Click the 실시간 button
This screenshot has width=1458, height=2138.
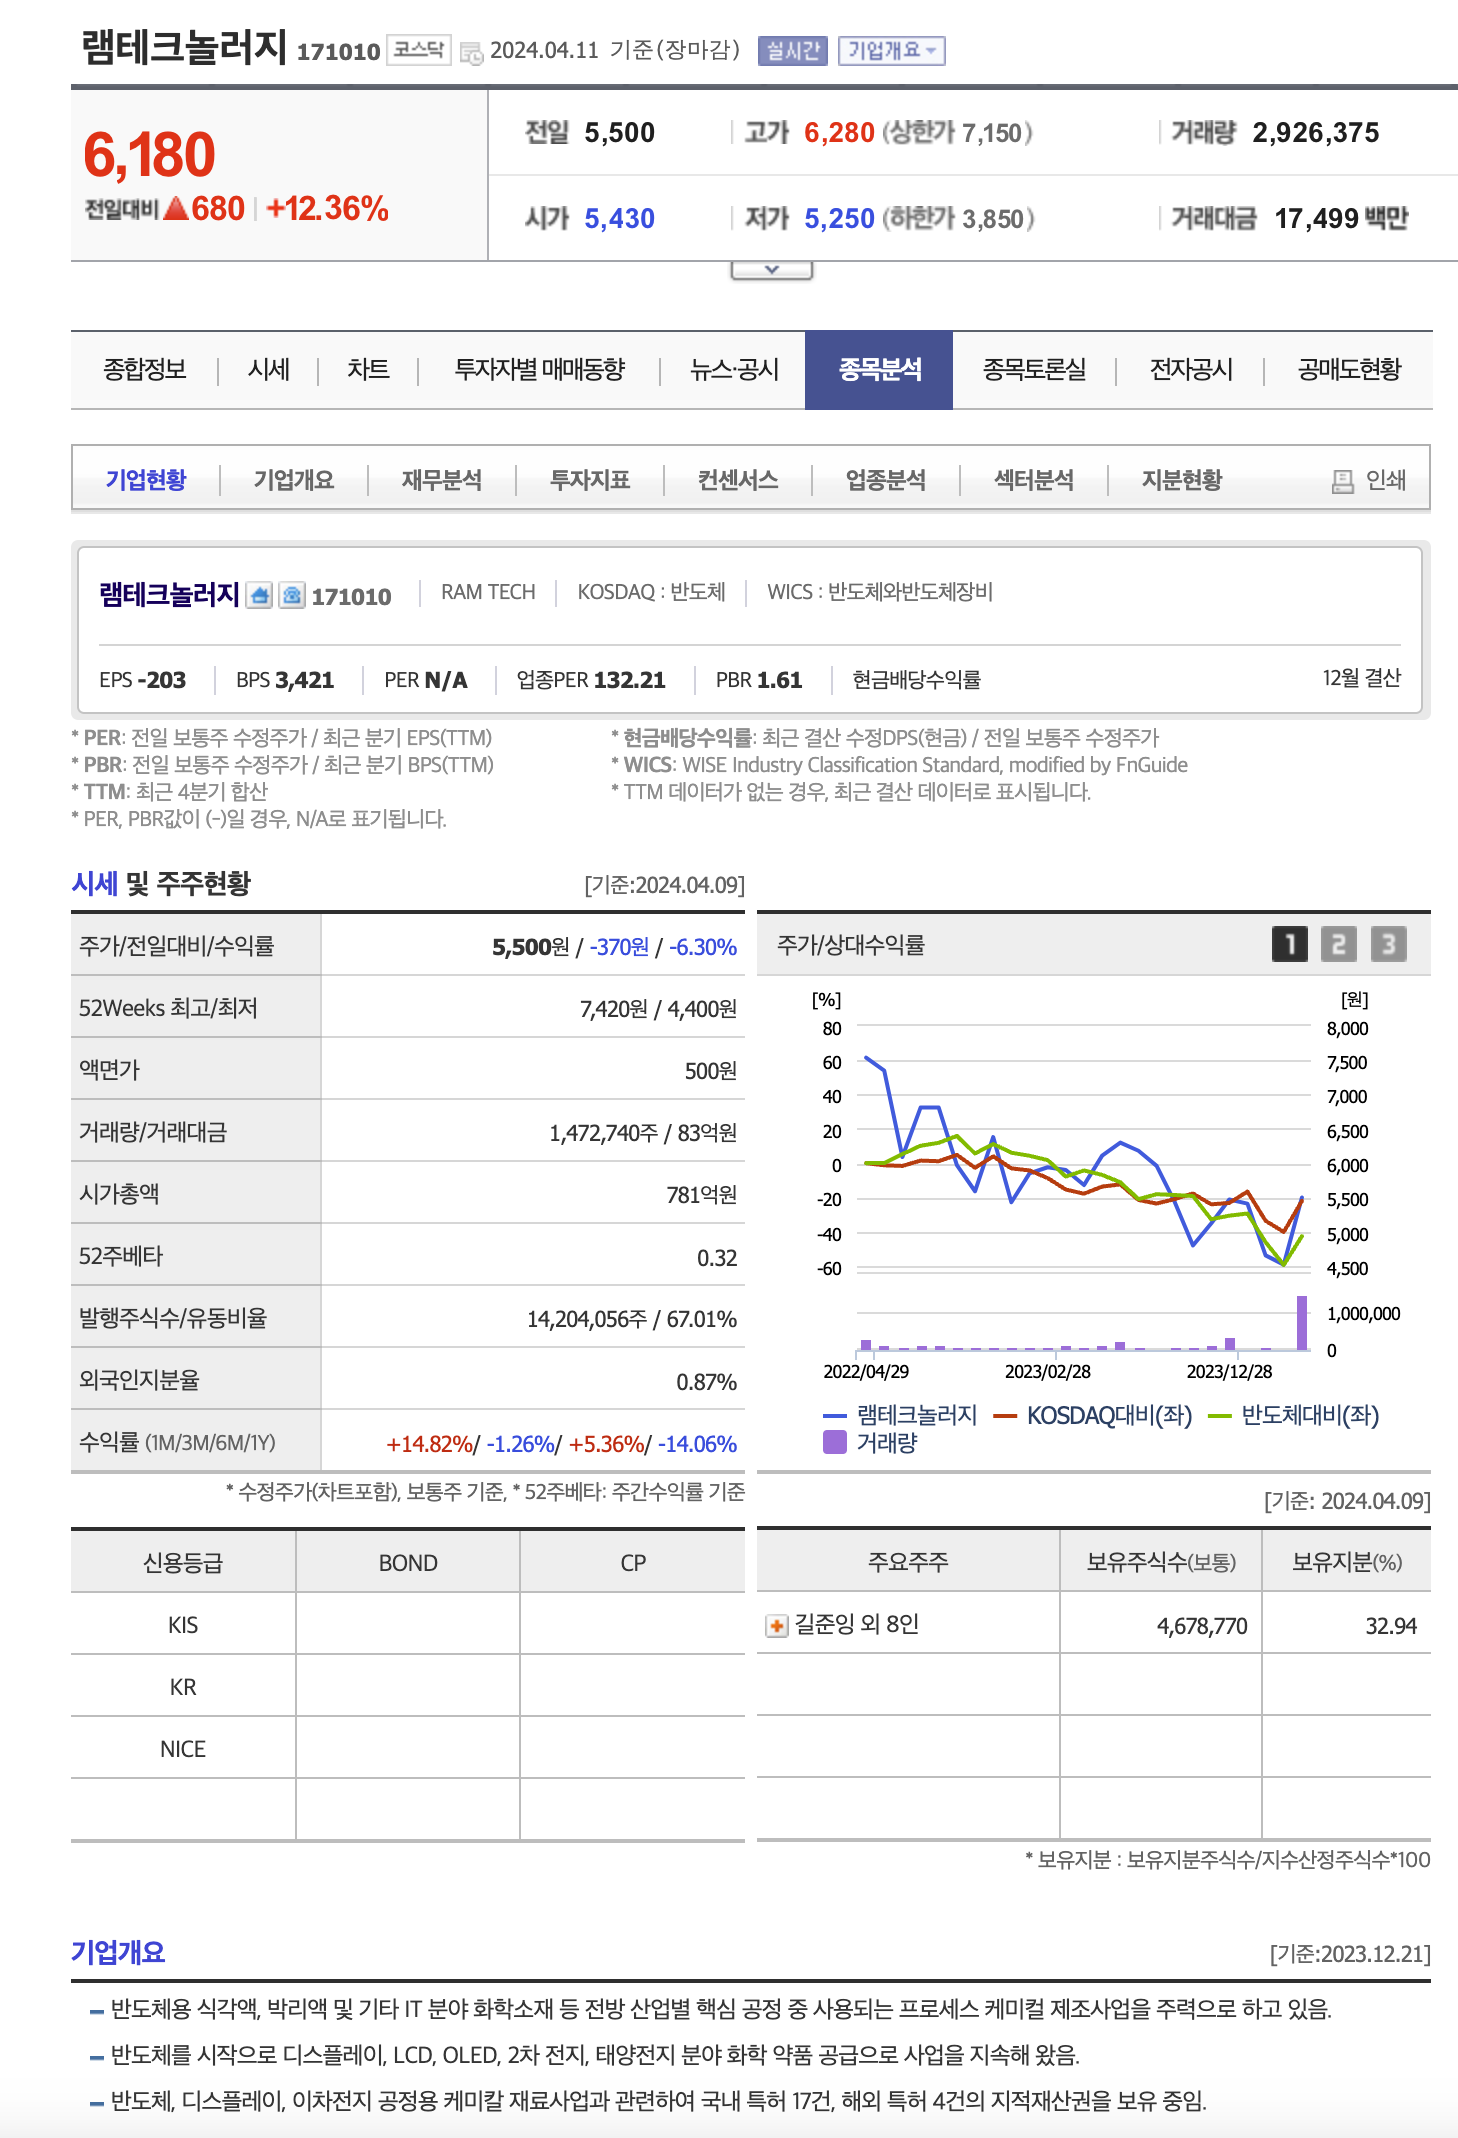pyautogui.click(x=793, y=51)
